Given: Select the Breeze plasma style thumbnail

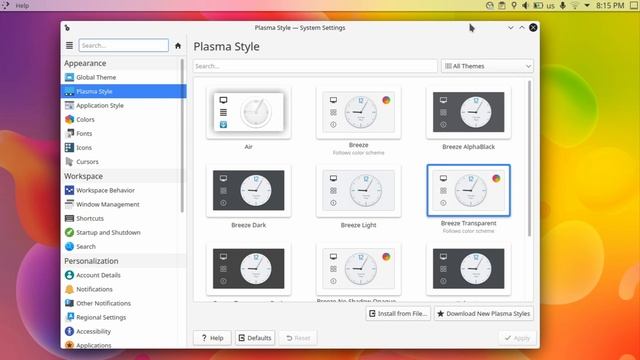Looking at the screenshot, I should pyautogui.click(x=358, y=112).
